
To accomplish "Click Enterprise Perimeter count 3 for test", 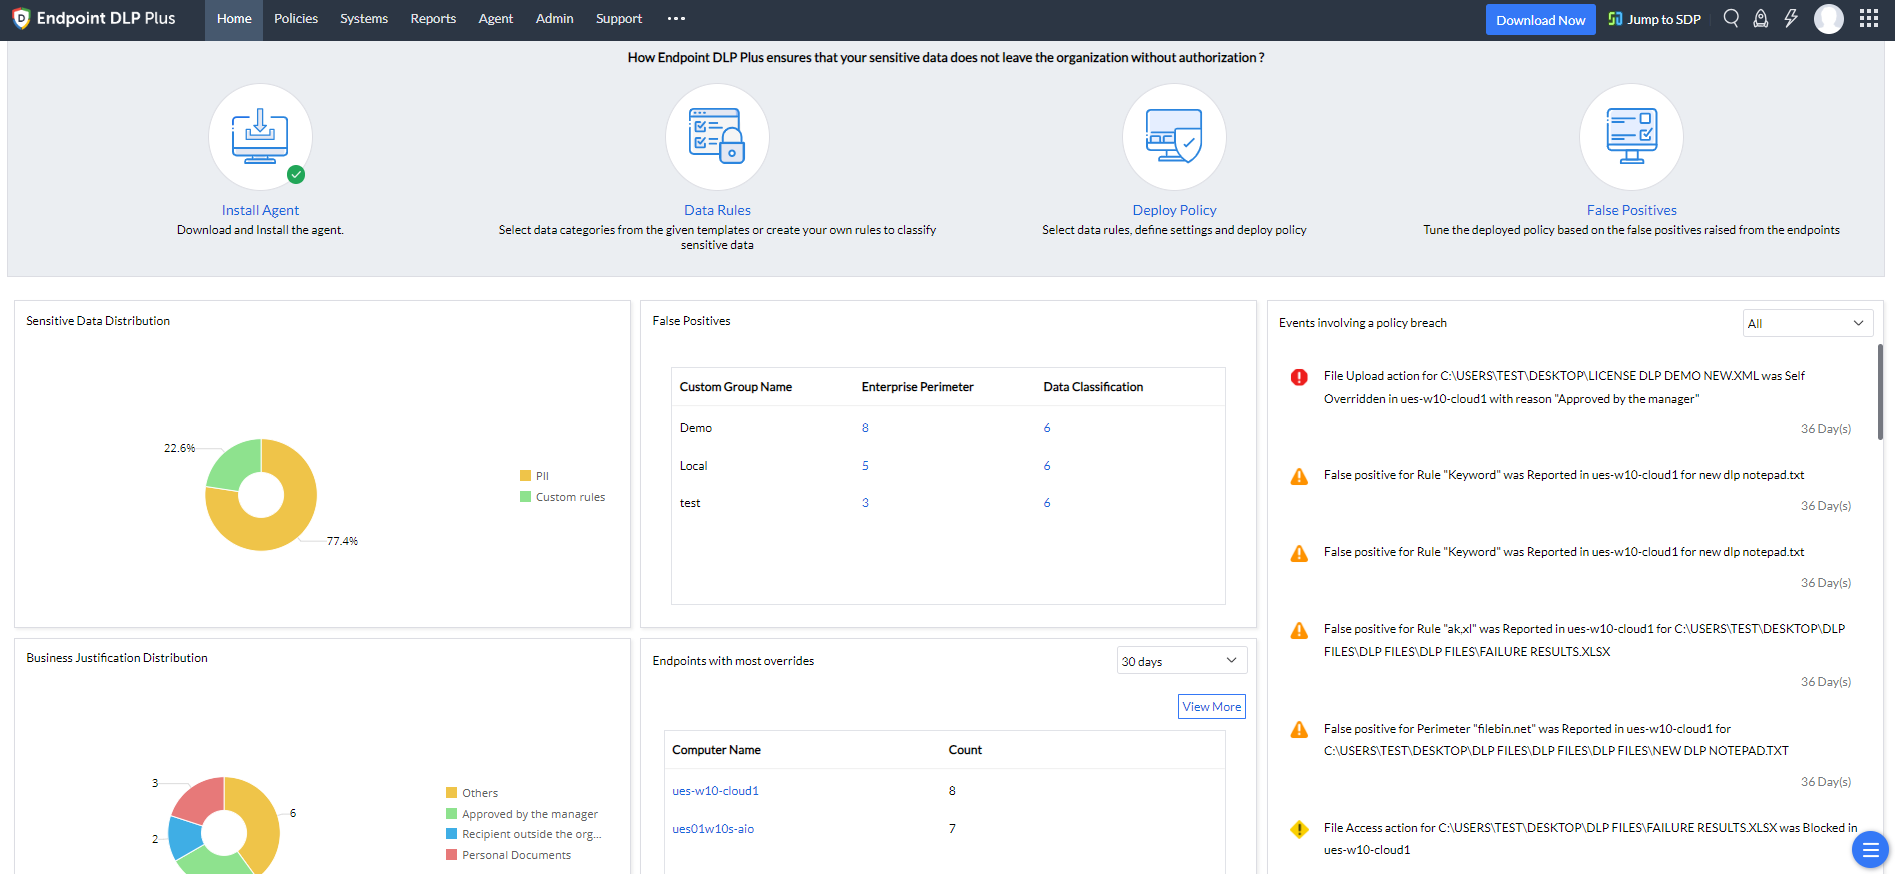I will (865, 503).
